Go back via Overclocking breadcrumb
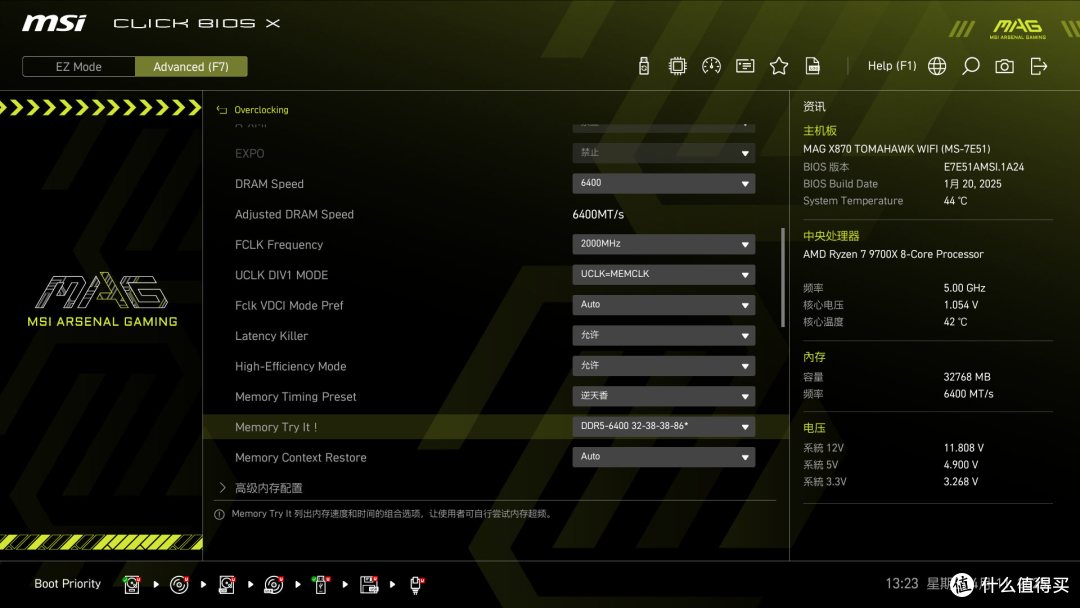The height and width of the screenshot is (608, 1080). 261,110
